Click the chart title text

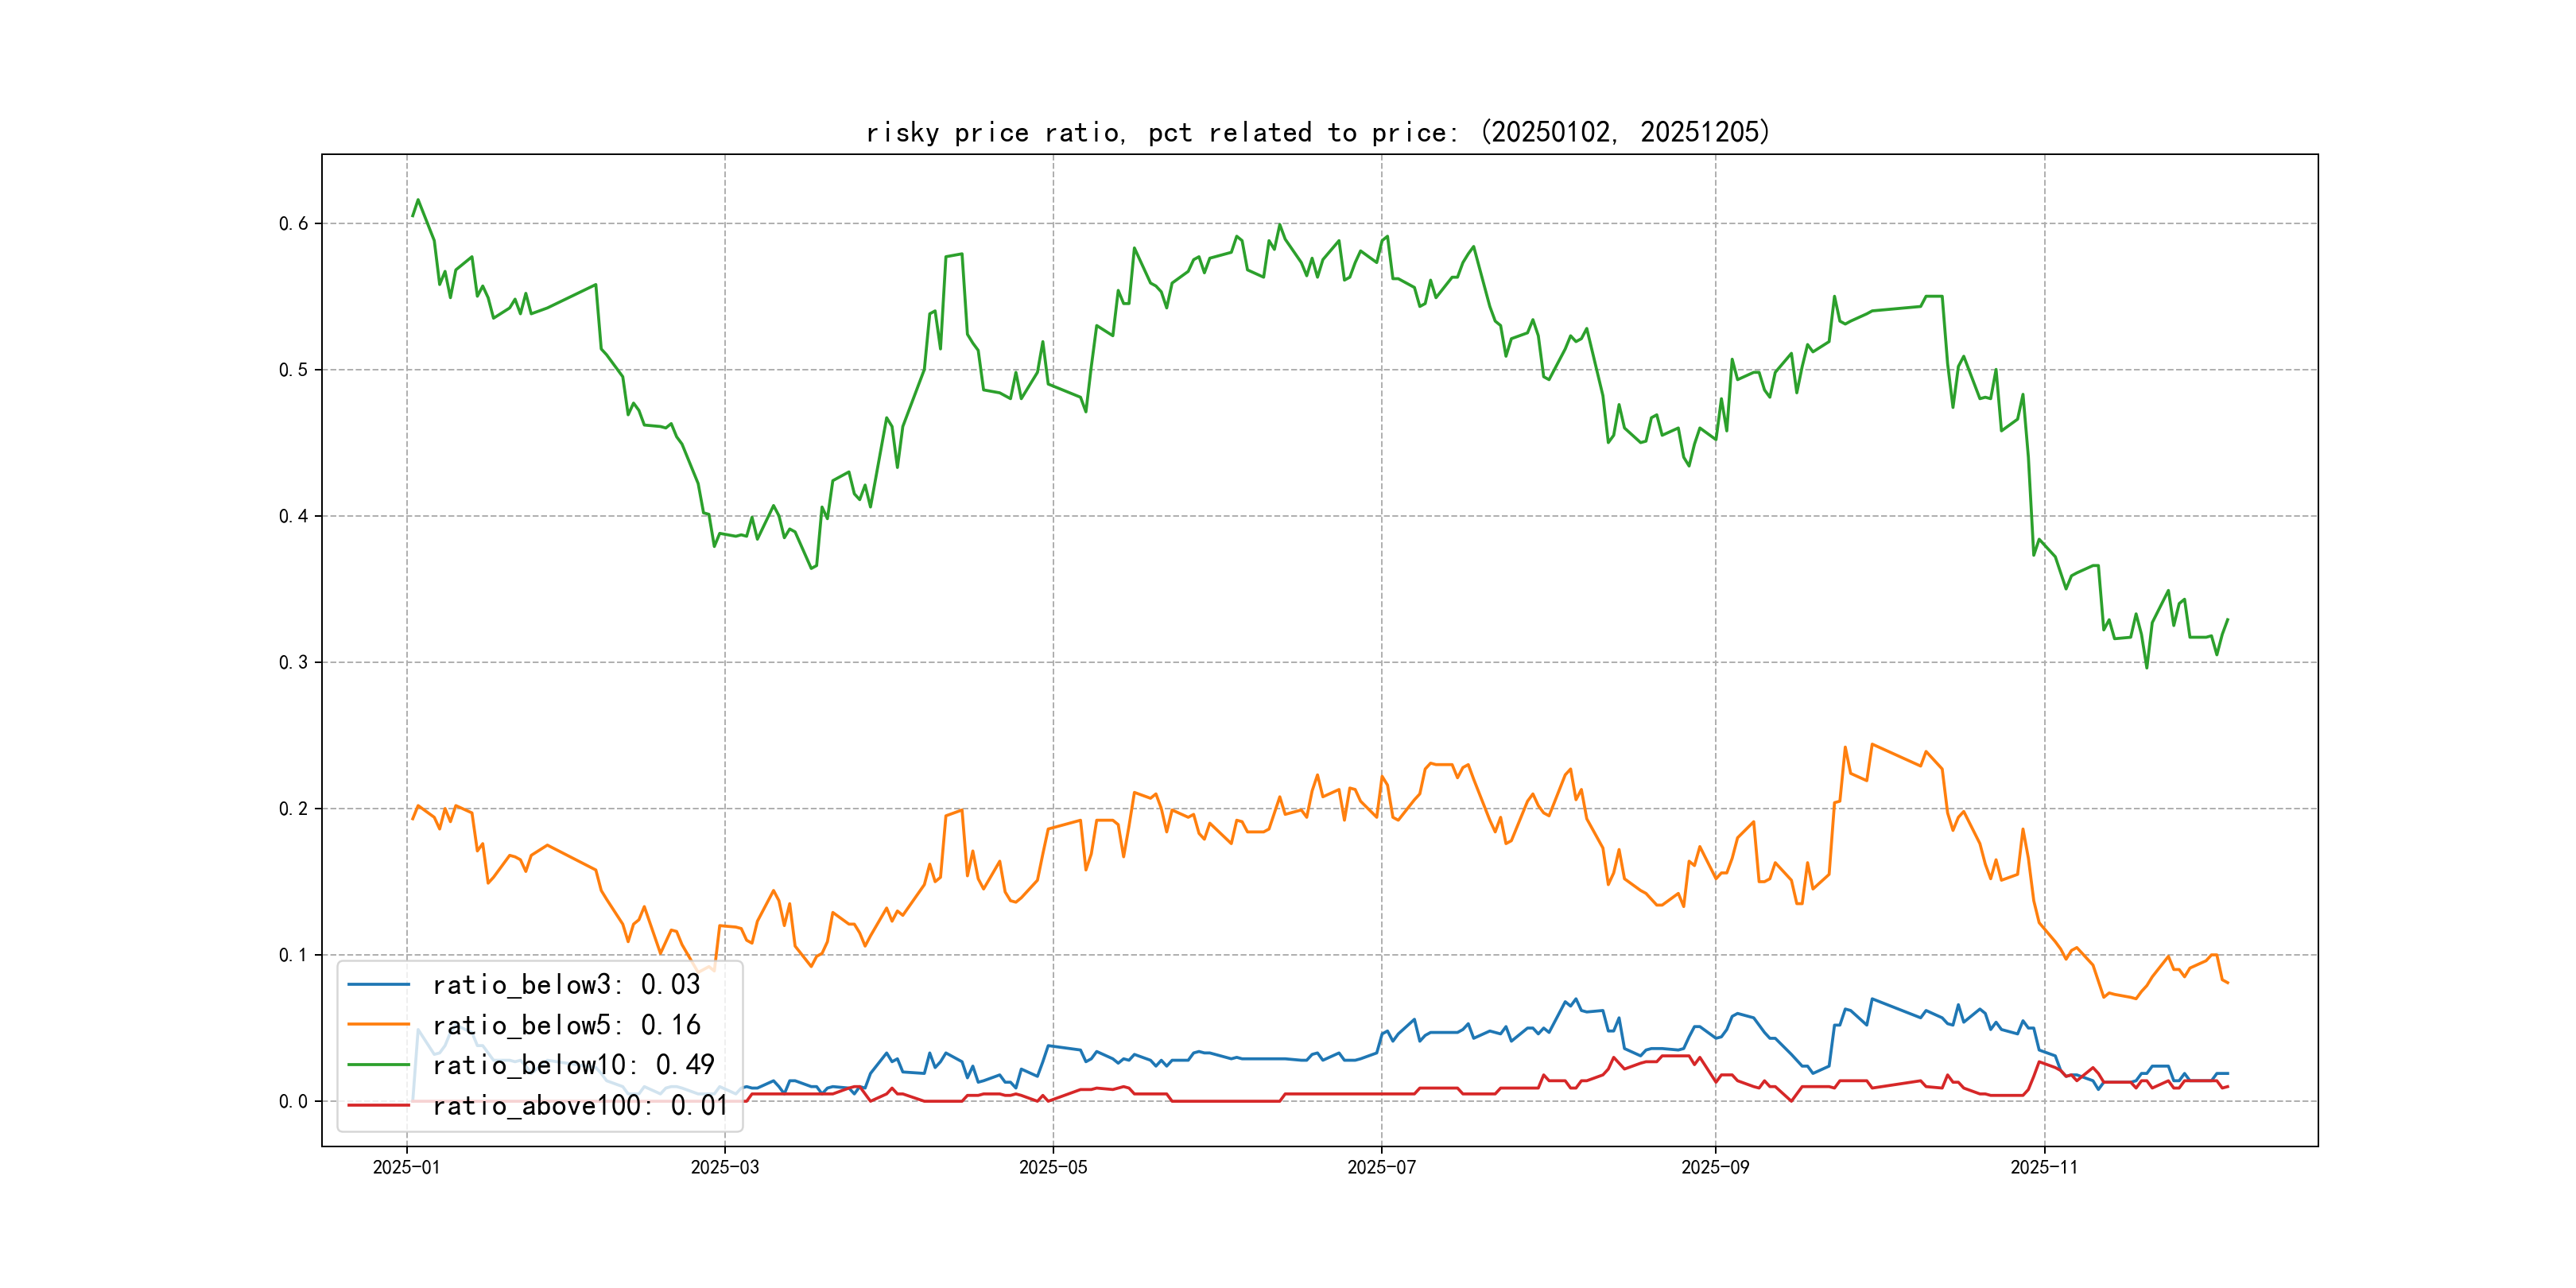(x=1318, y=132)
